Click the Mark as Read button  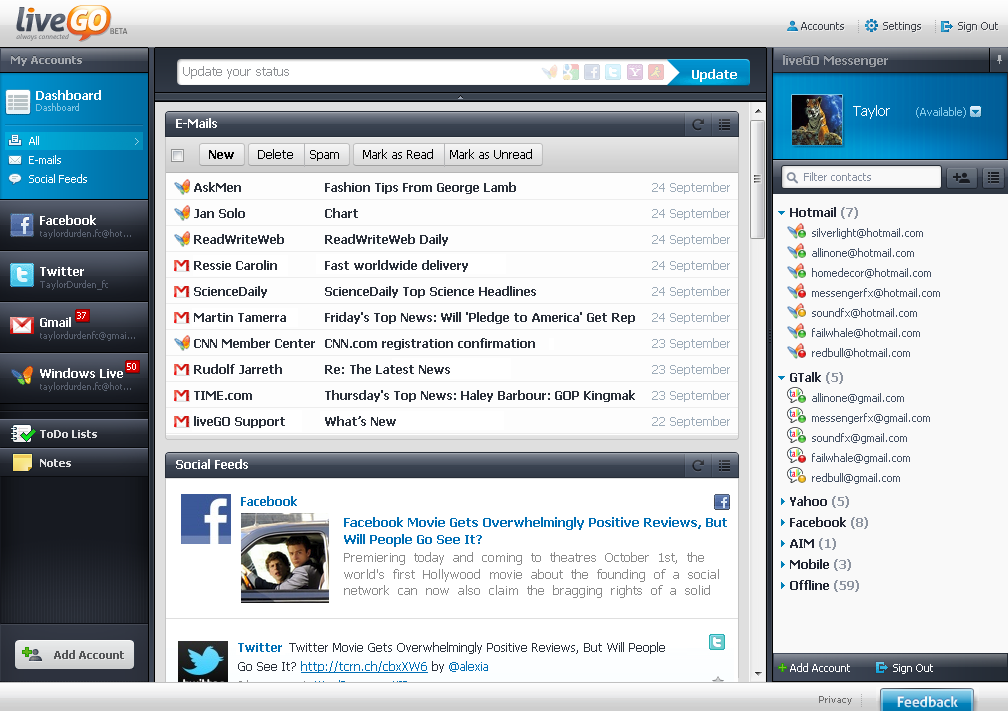pyautogui.click(x=398, y=155)
